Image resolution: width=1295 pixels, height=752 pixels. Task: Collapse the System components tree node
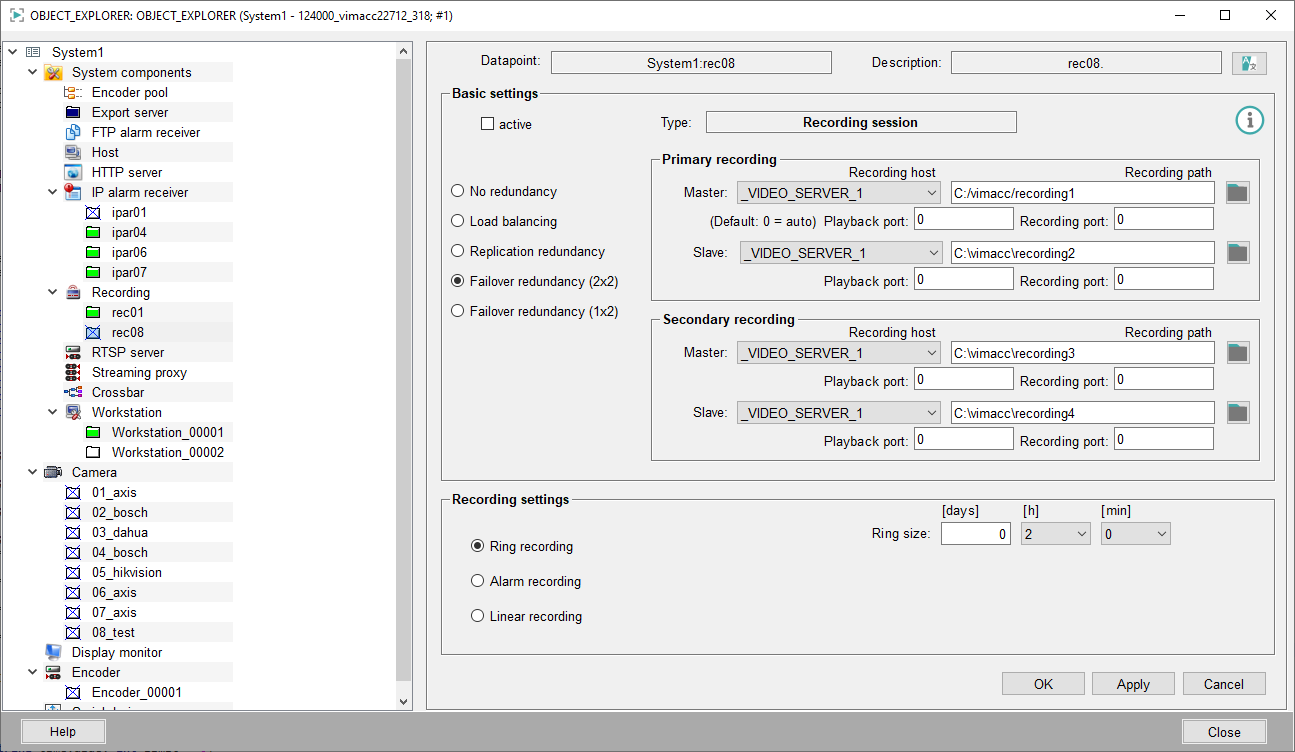[33, 72]
